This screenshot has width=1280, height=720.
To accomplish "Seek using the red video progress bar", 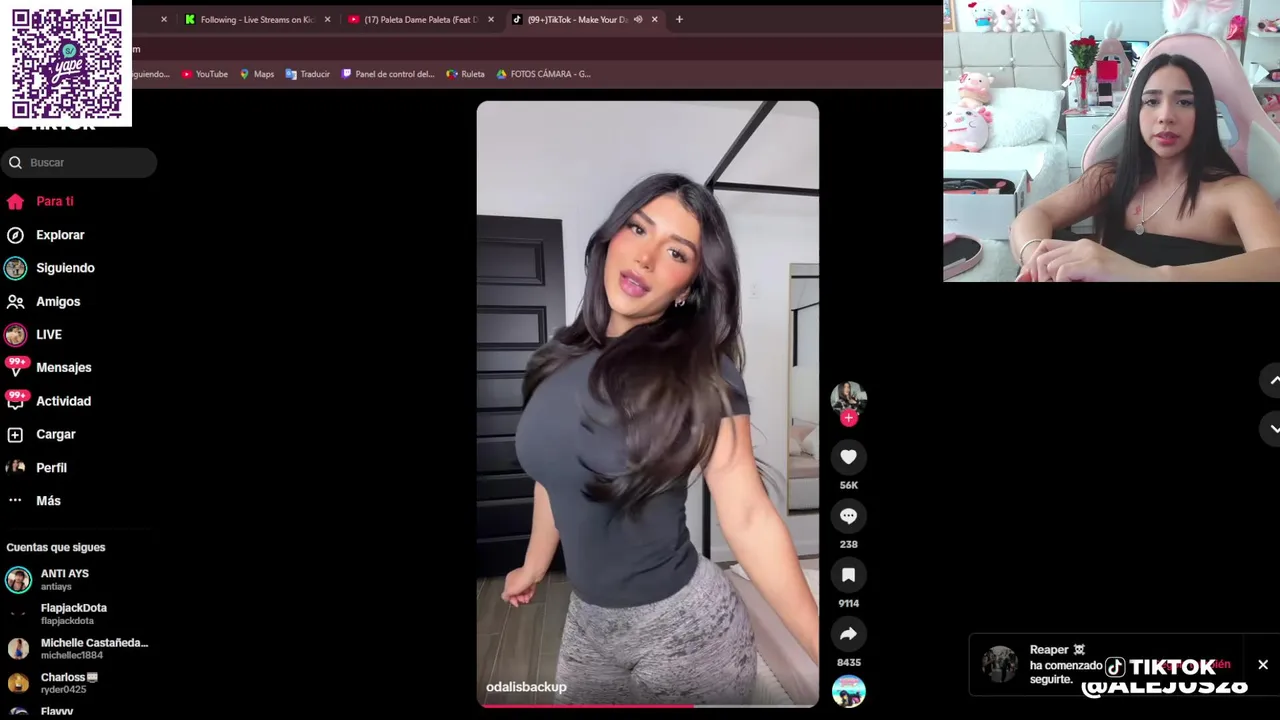I will click(647, 705).
